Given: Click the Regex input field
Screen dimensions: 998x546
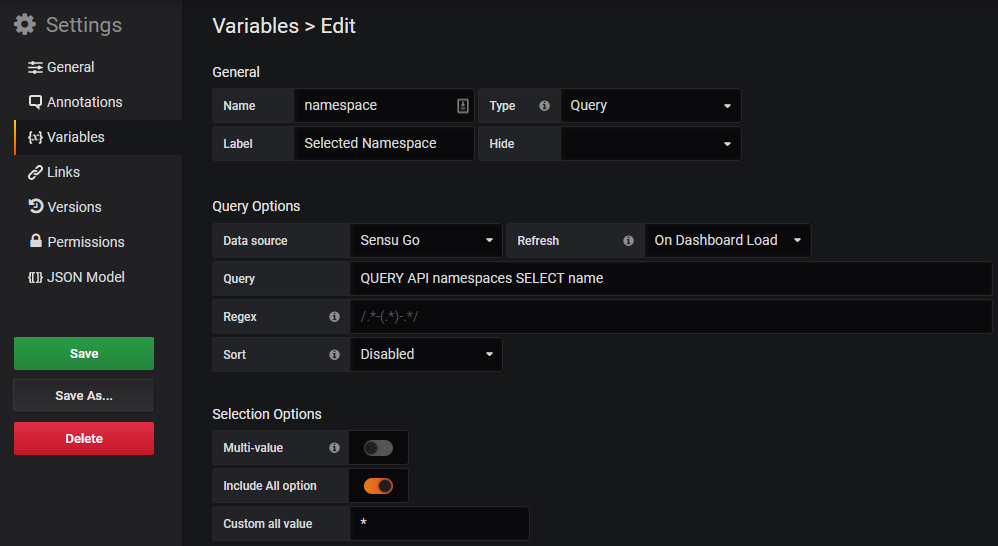Looking at the screenshot, I should [671, 316].
